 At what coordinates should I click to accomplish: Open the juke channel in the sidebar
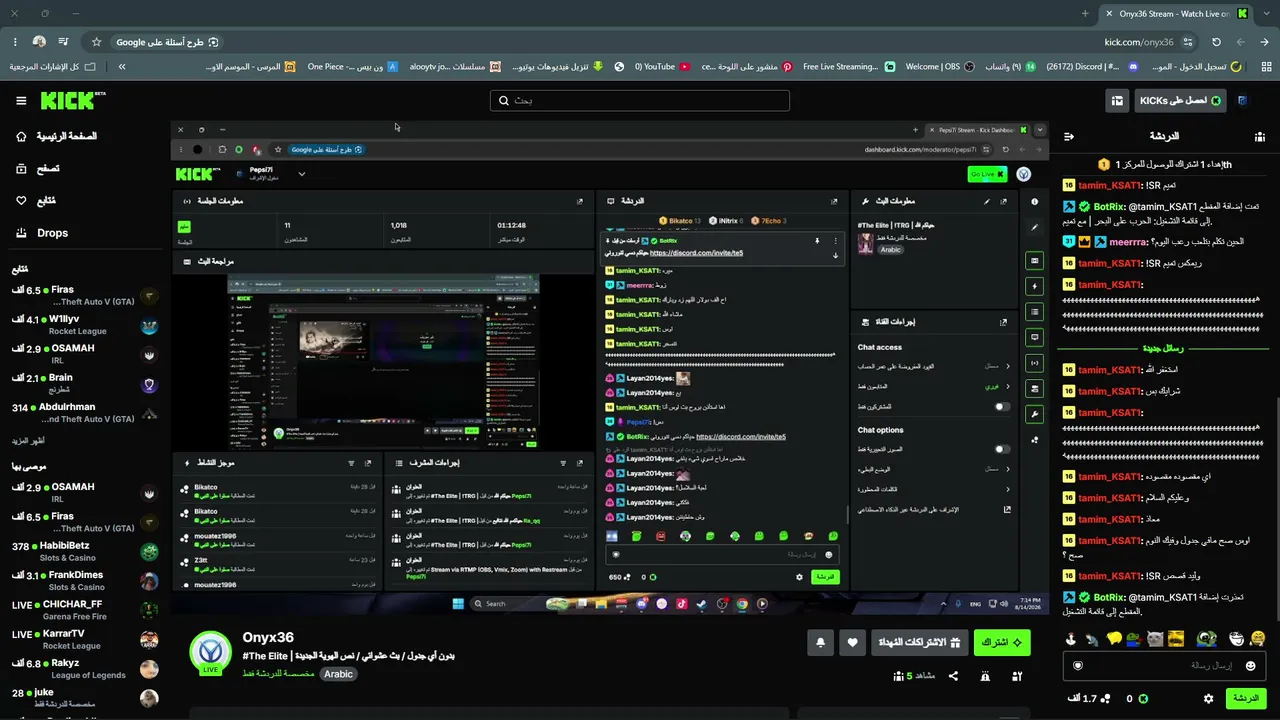click(85, 698)
